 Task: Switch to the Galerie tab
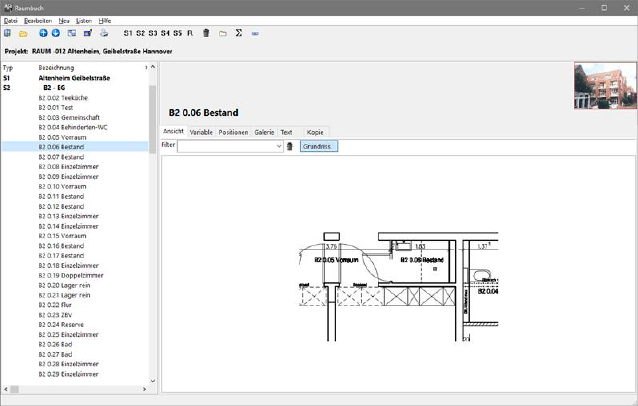pos(264,132)
